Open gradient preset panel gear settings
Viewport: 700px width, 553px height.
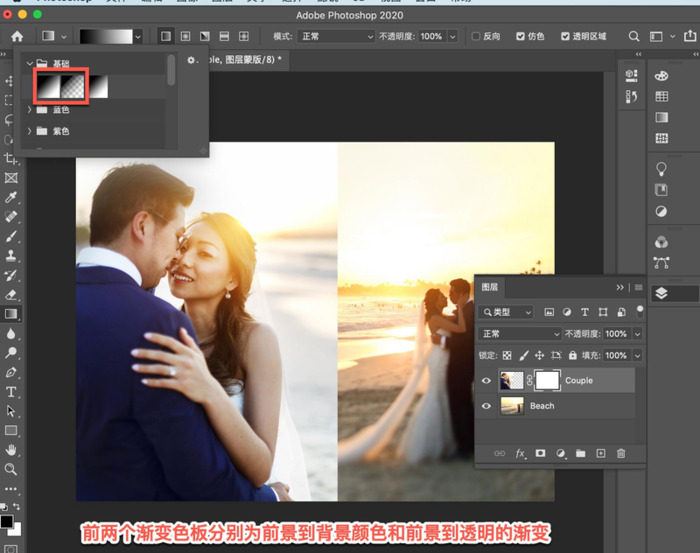(x=191, y=61)
